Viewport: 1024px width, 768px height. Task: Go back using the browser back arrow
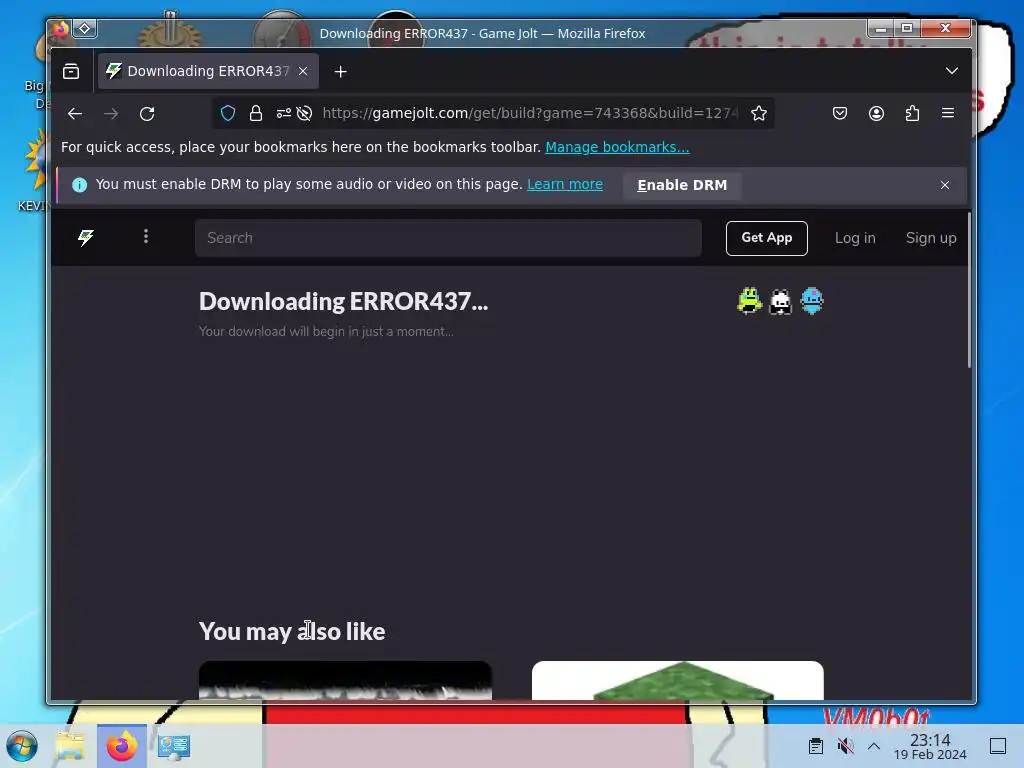click(x=75, y=114)
